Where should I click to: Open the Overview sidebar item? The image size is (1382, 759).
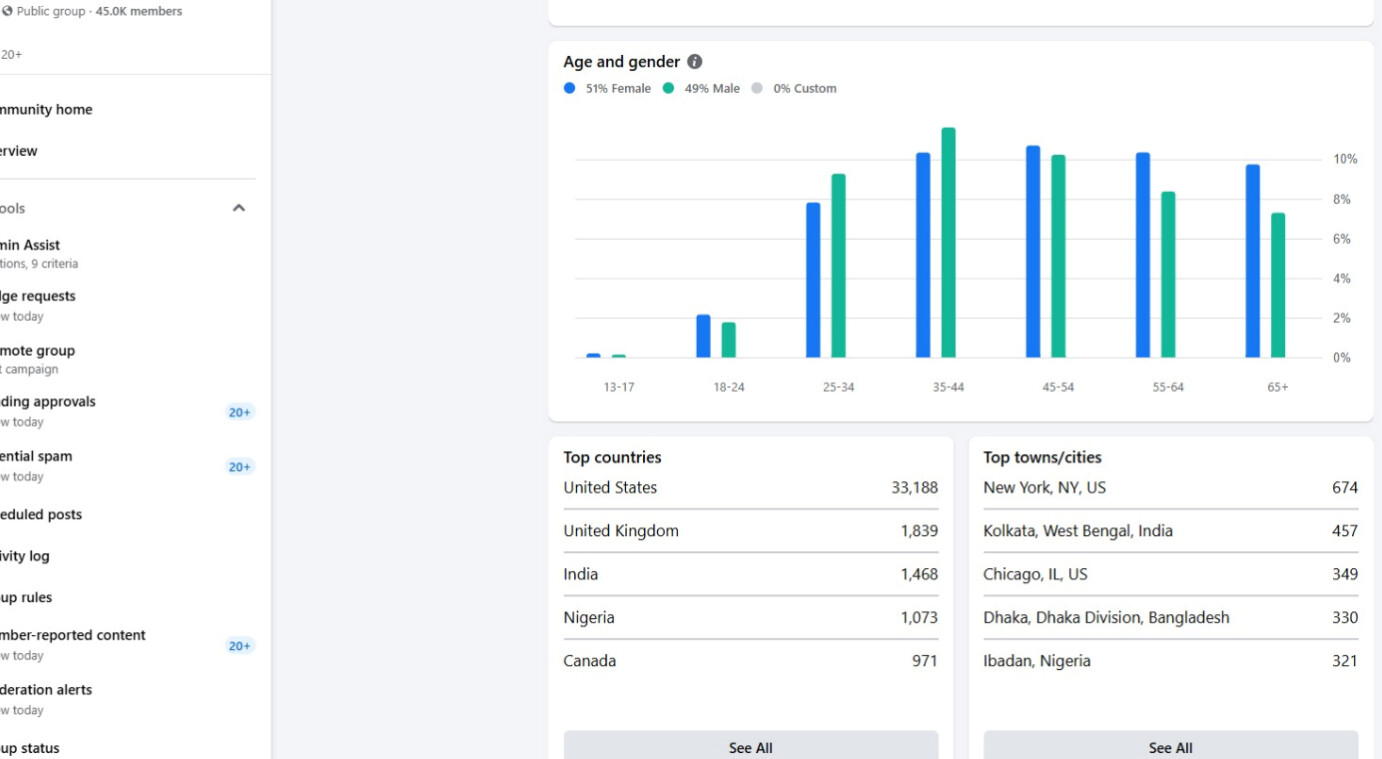click(19, 151)
